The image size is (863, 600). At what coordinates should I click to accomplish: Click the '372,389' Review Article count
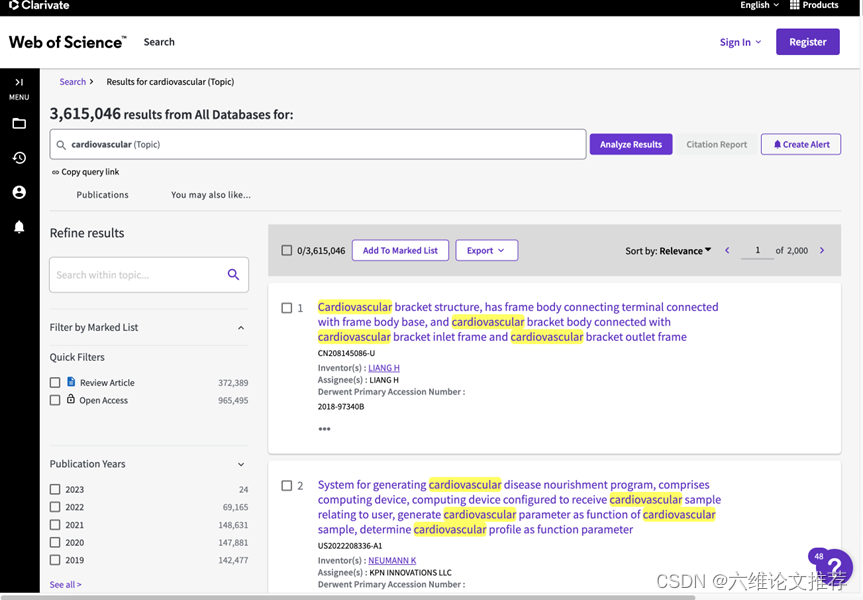click(233, 383)
